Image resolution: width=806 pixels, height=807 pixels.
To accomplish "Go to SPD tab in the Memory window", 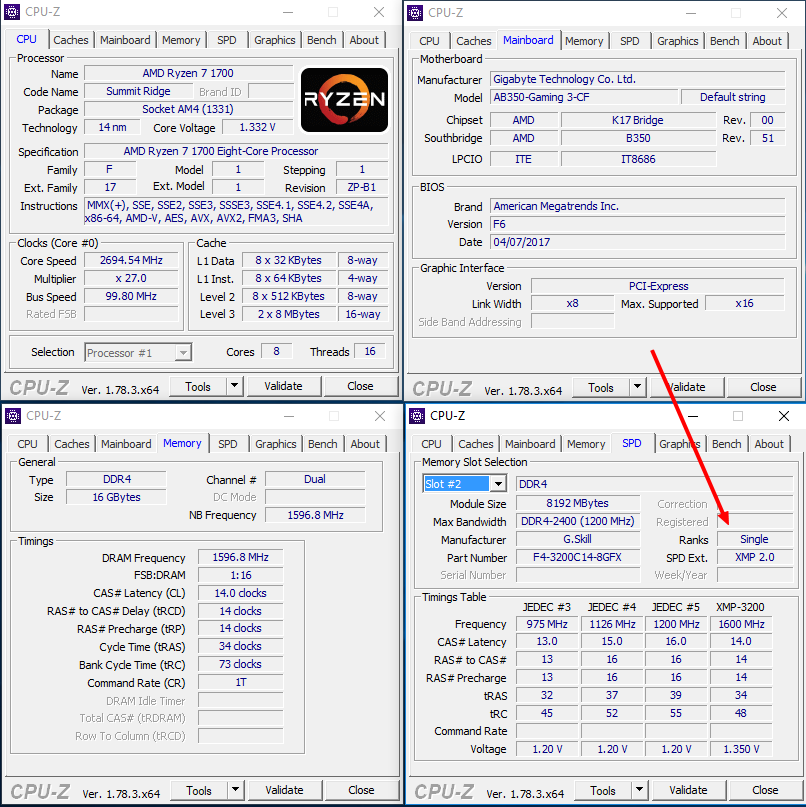I will pyautogui.click(x=227, y=444).
